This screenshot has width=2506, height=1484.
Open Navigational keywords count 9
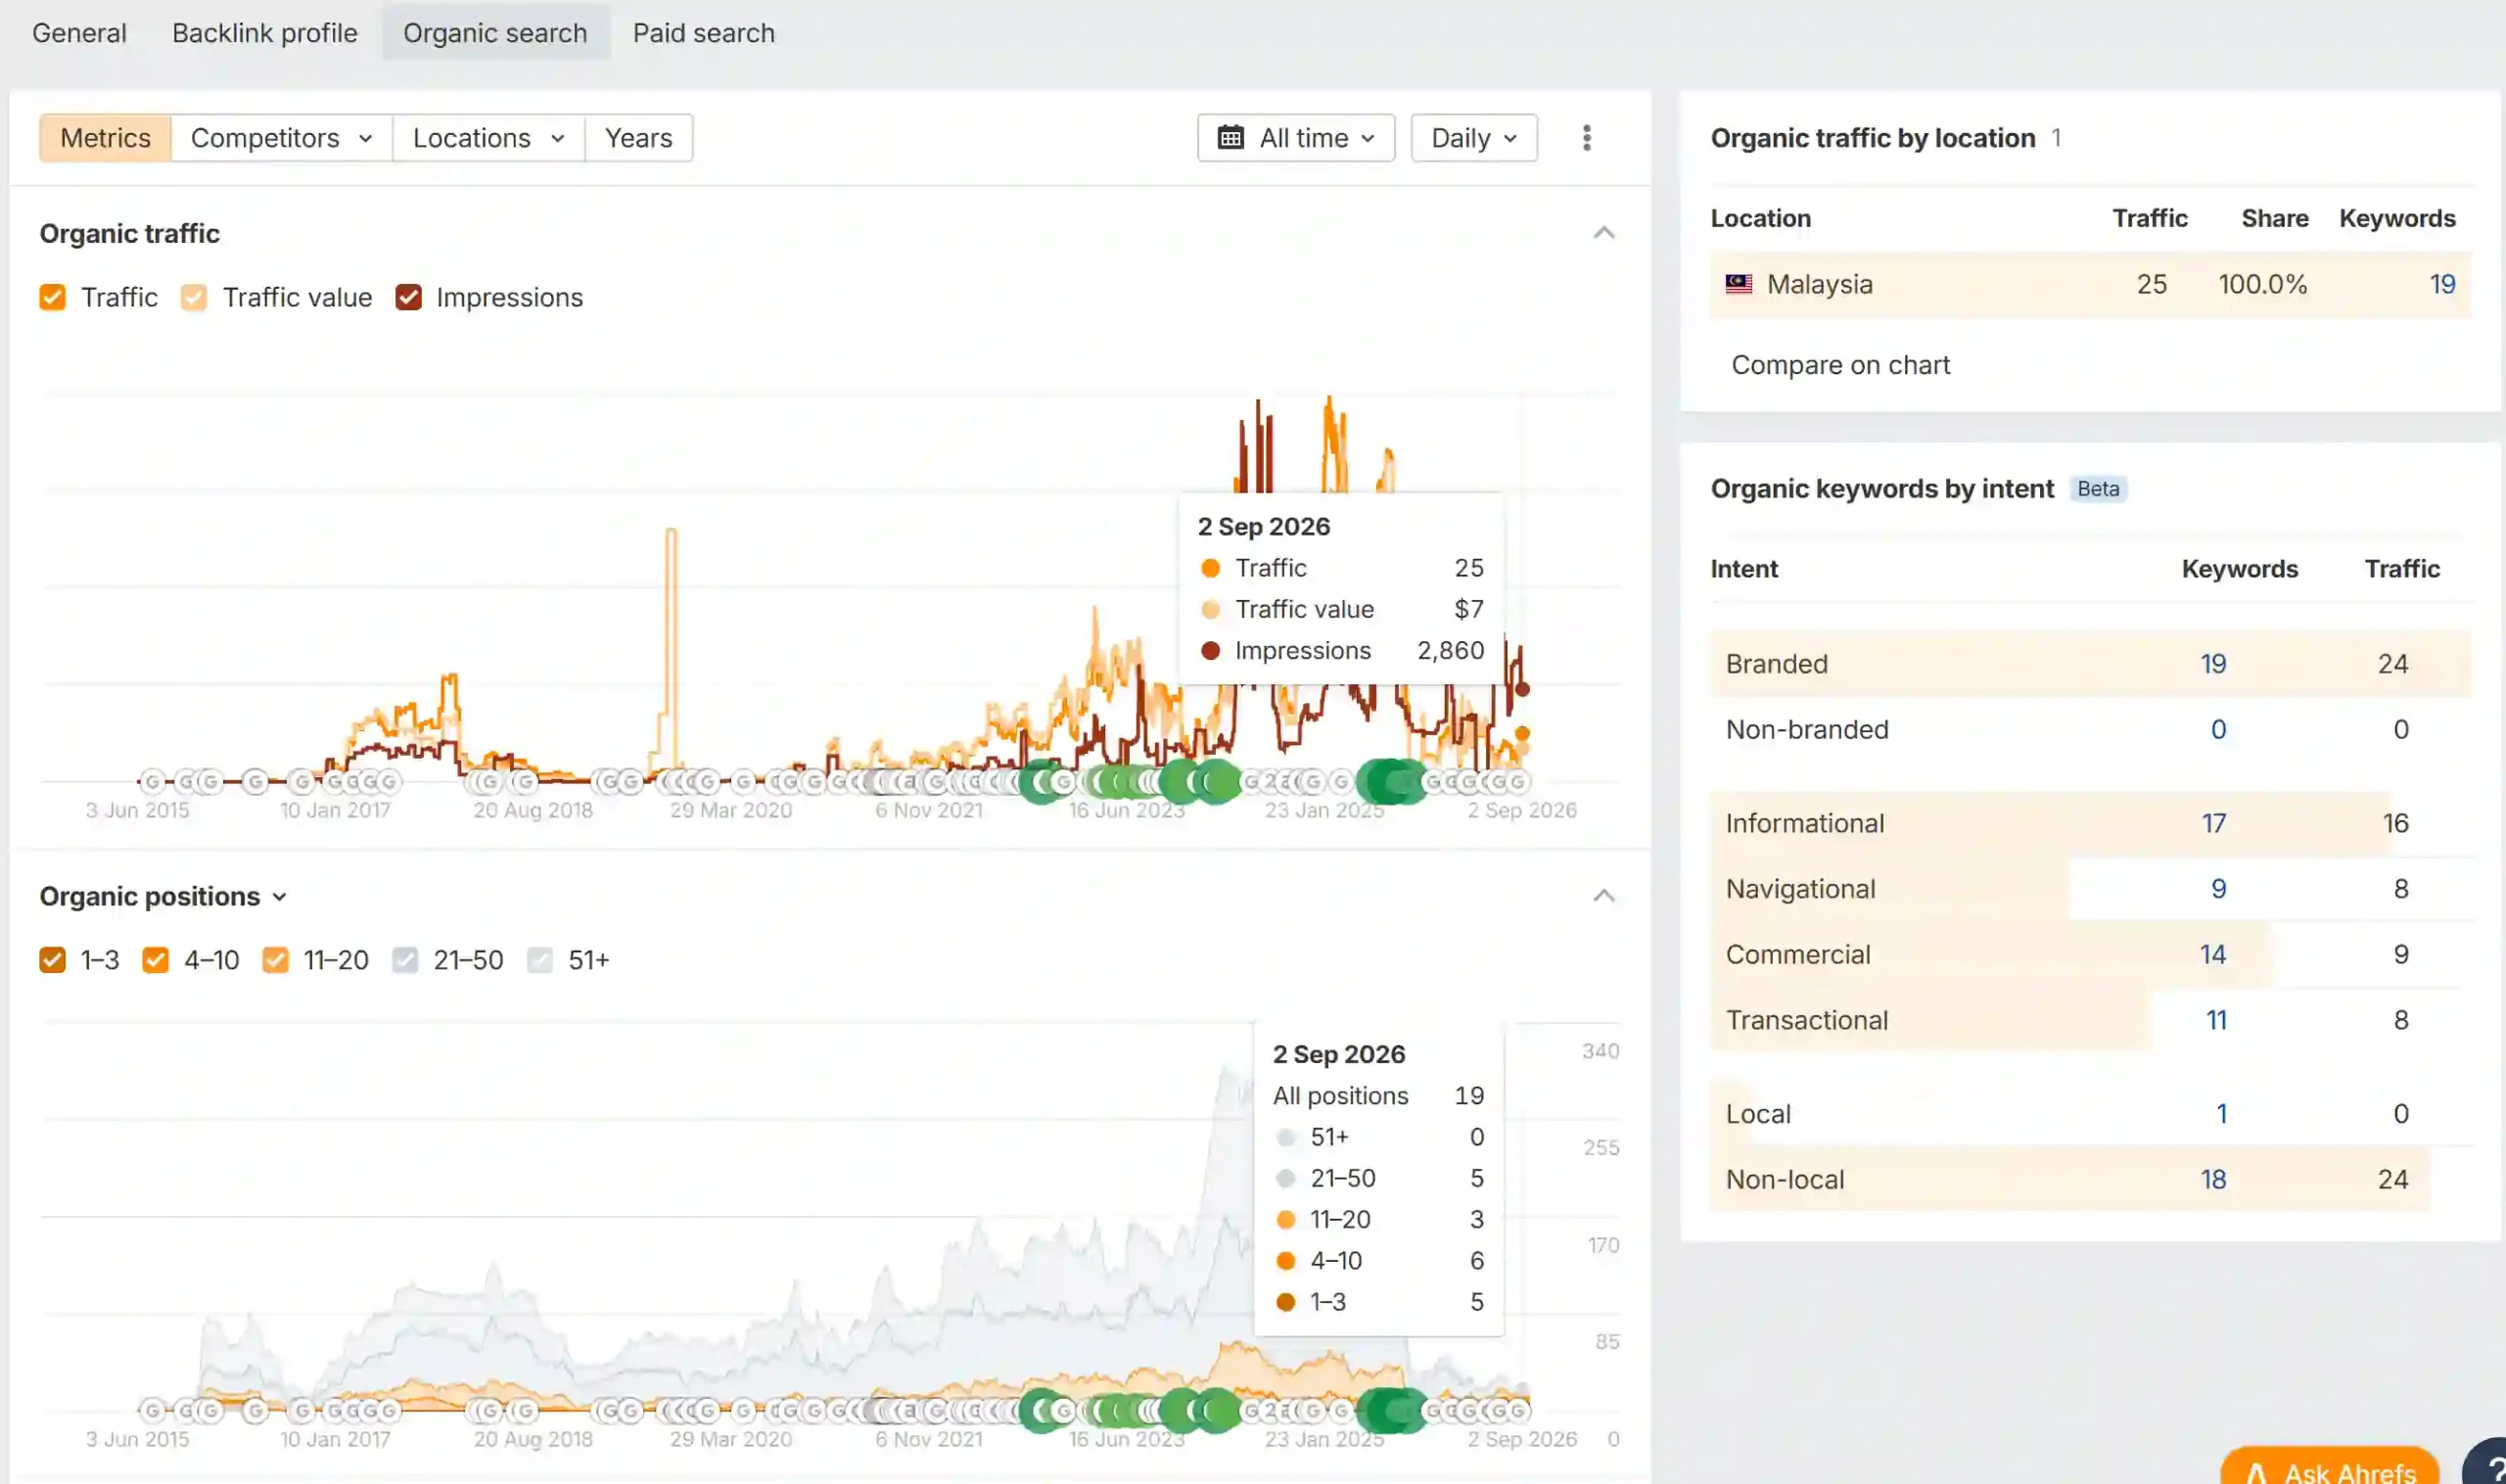coord(2218,889)
